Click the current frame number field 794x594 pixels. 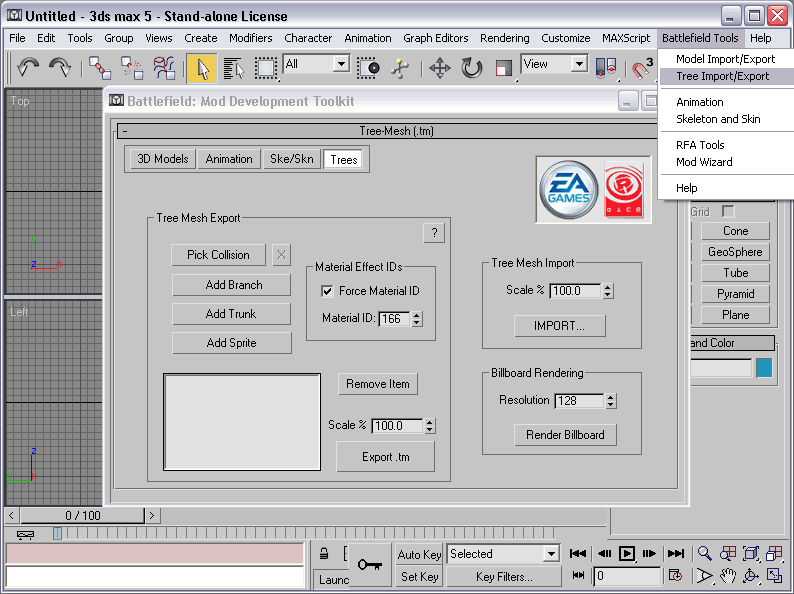point(627,576)
